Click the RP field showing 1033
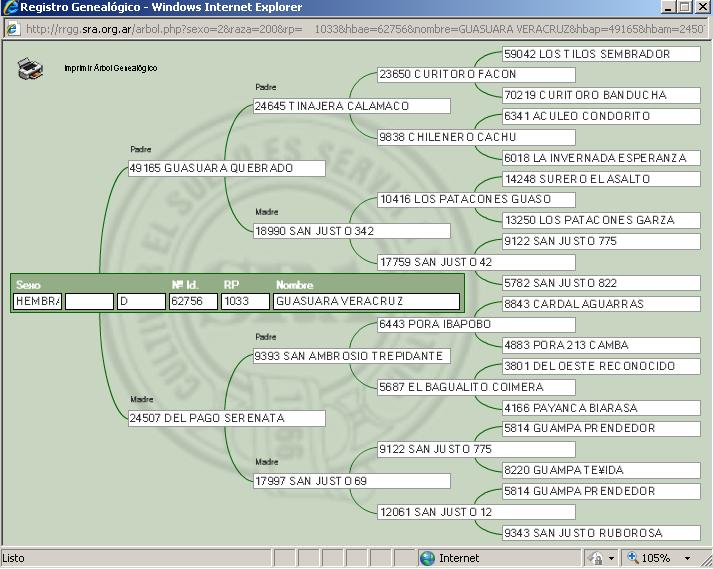The width and height of the screenshot is (713, 569). [x=245, y=301]
